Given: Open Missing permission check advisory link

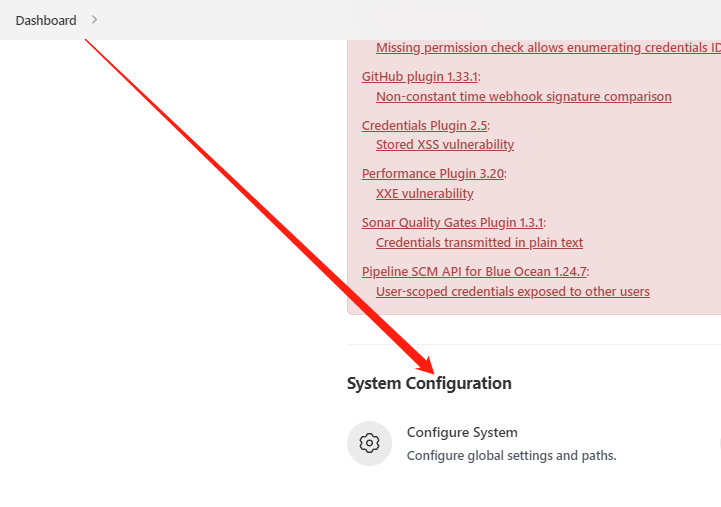Looking at the screenshot, I should [547, 48].
